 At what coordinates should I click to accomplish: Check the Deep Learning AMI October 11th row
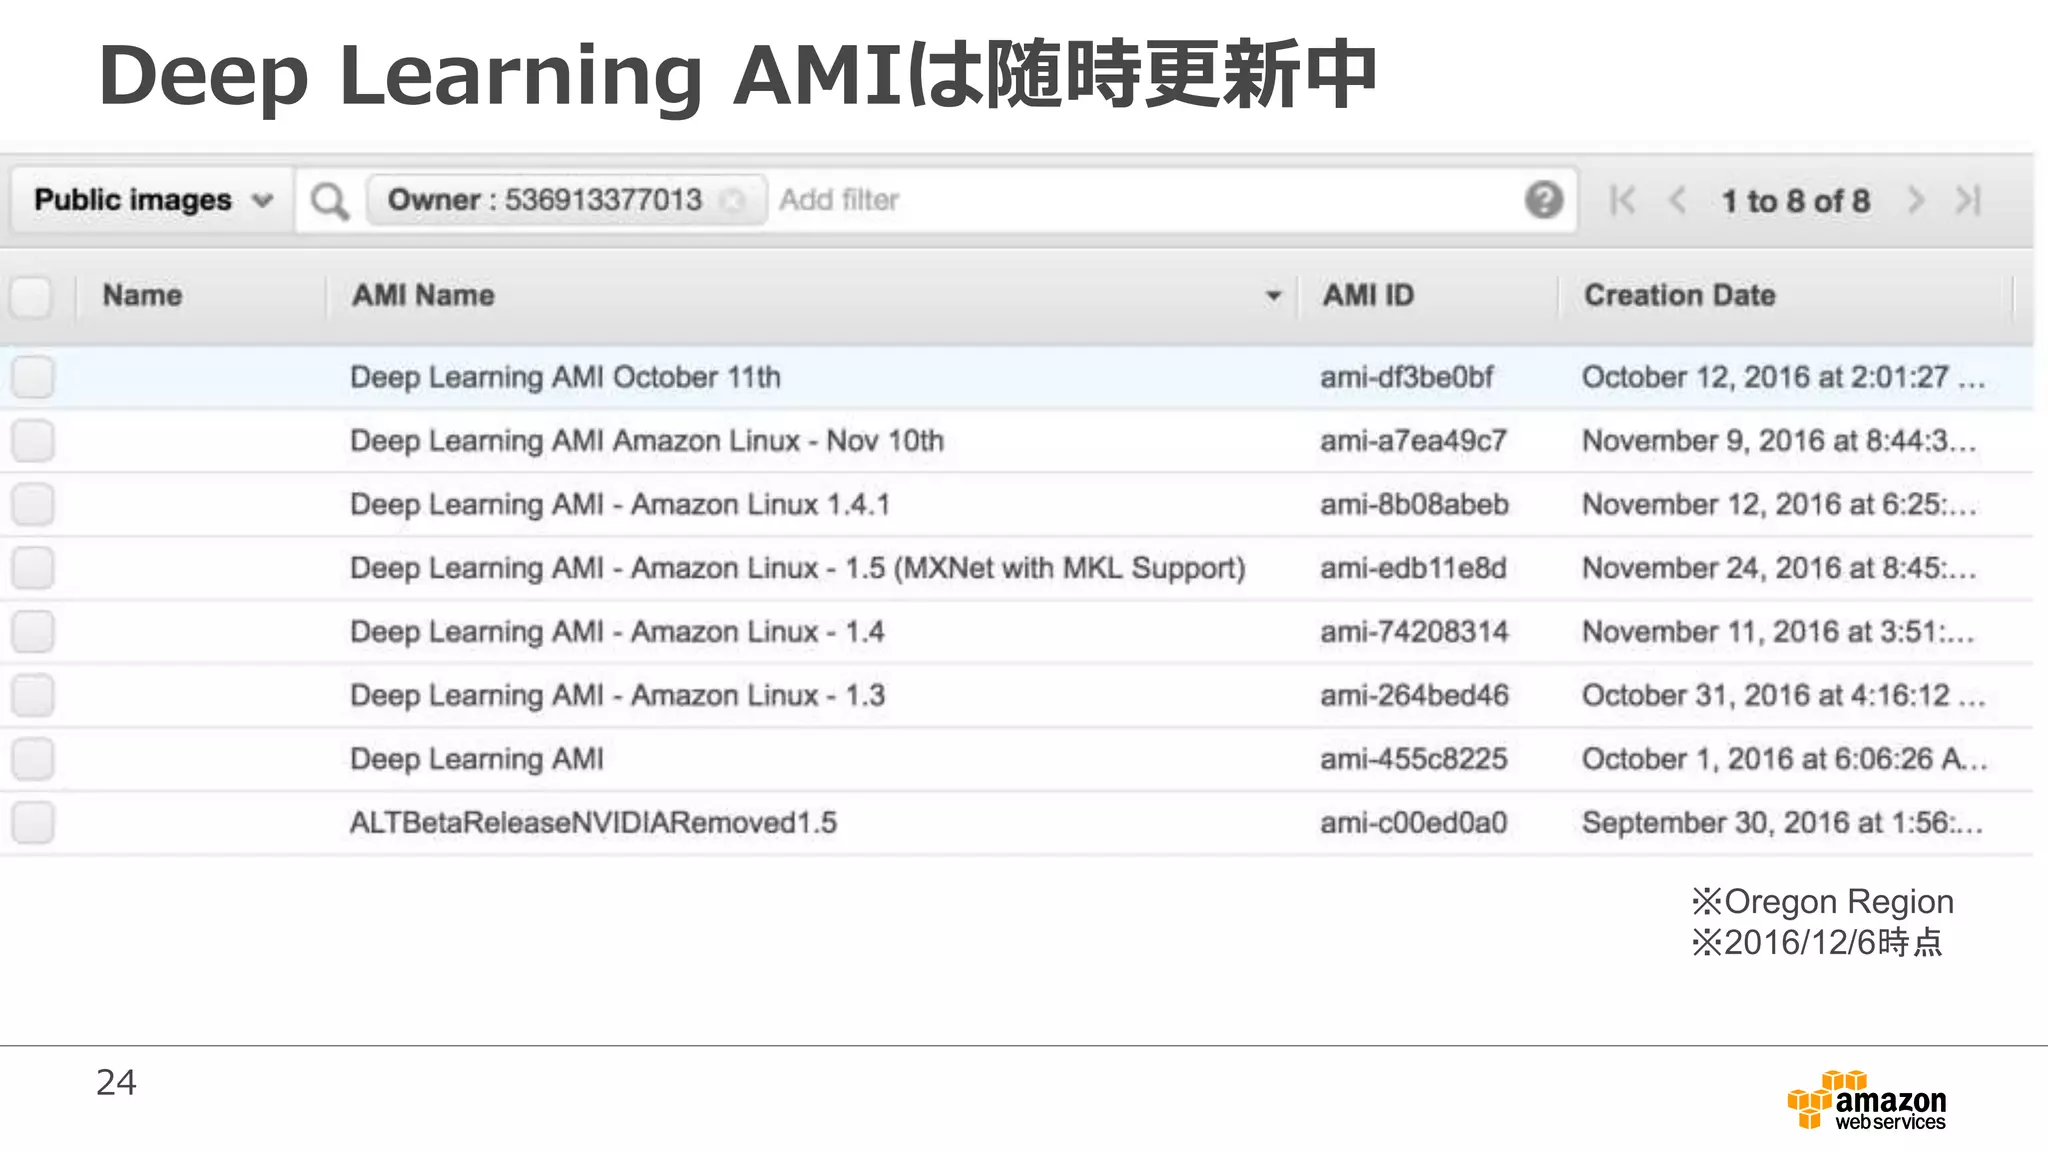coord(33,377)
